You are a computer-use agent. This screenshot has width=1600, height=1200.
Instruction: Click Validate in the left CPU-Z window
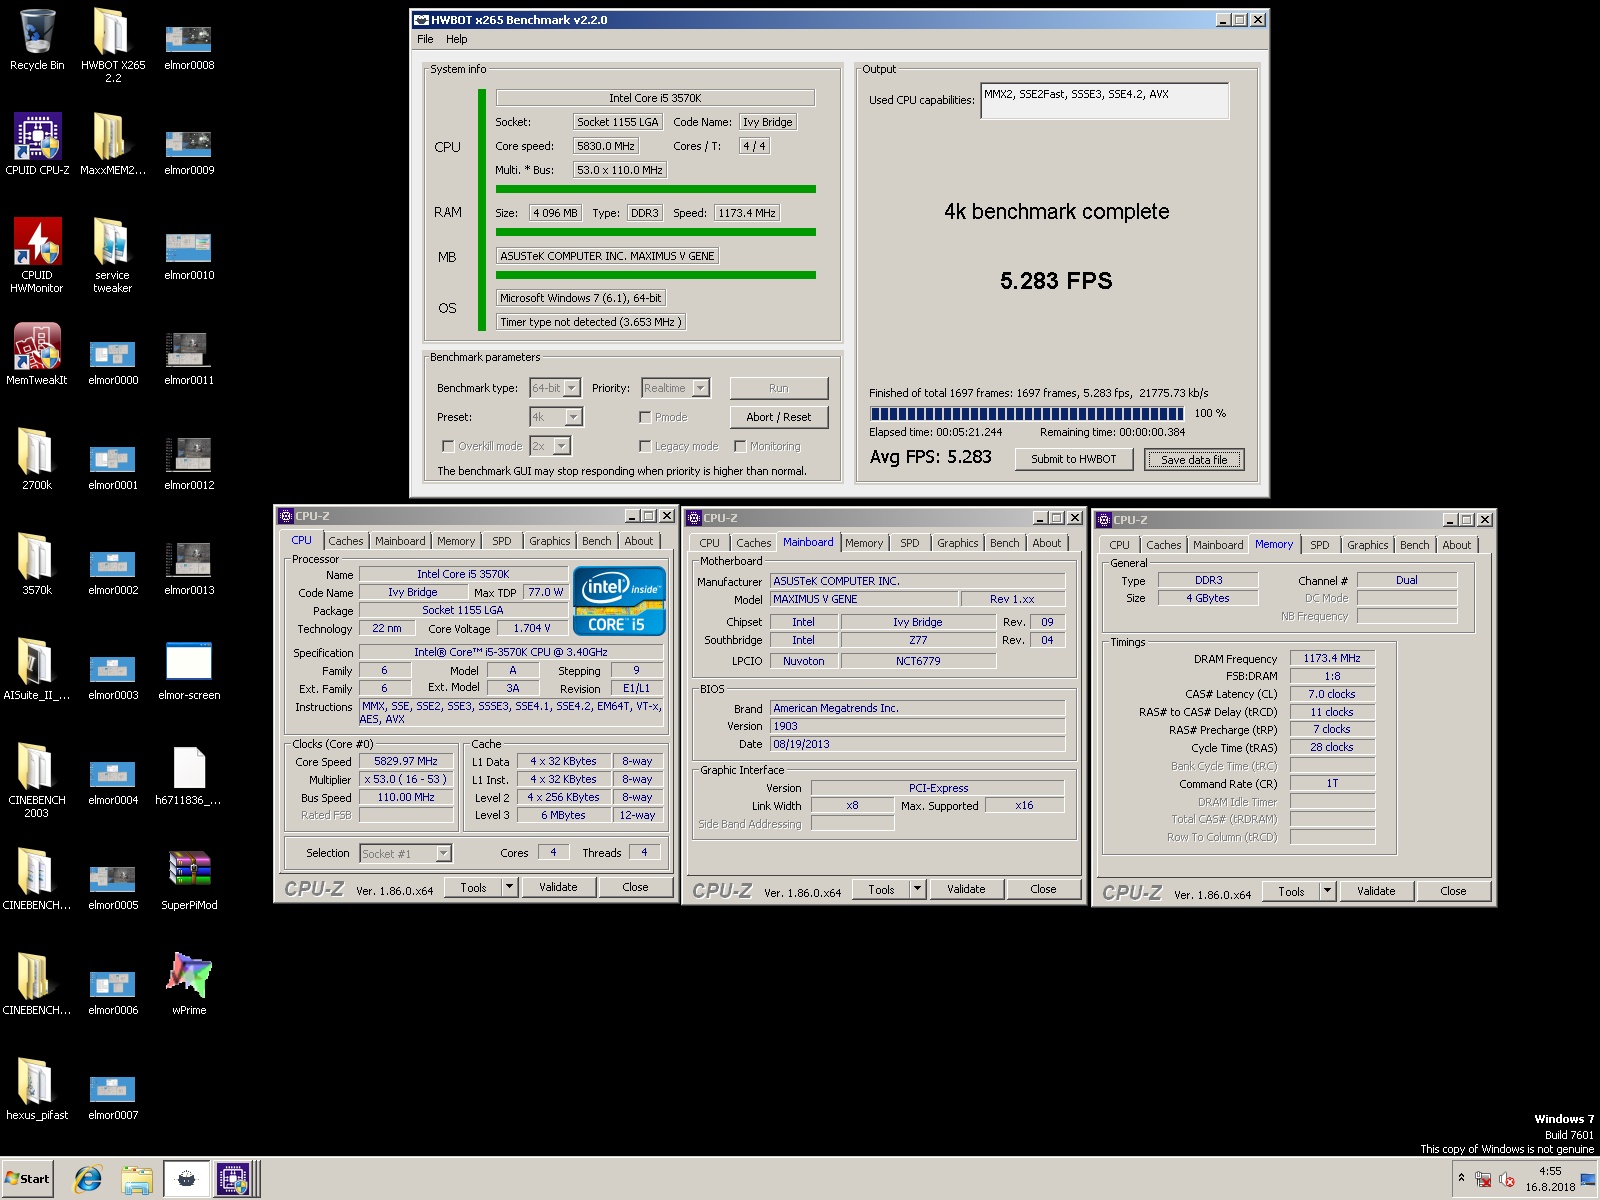pyautogui.click(x=558, y=887)
